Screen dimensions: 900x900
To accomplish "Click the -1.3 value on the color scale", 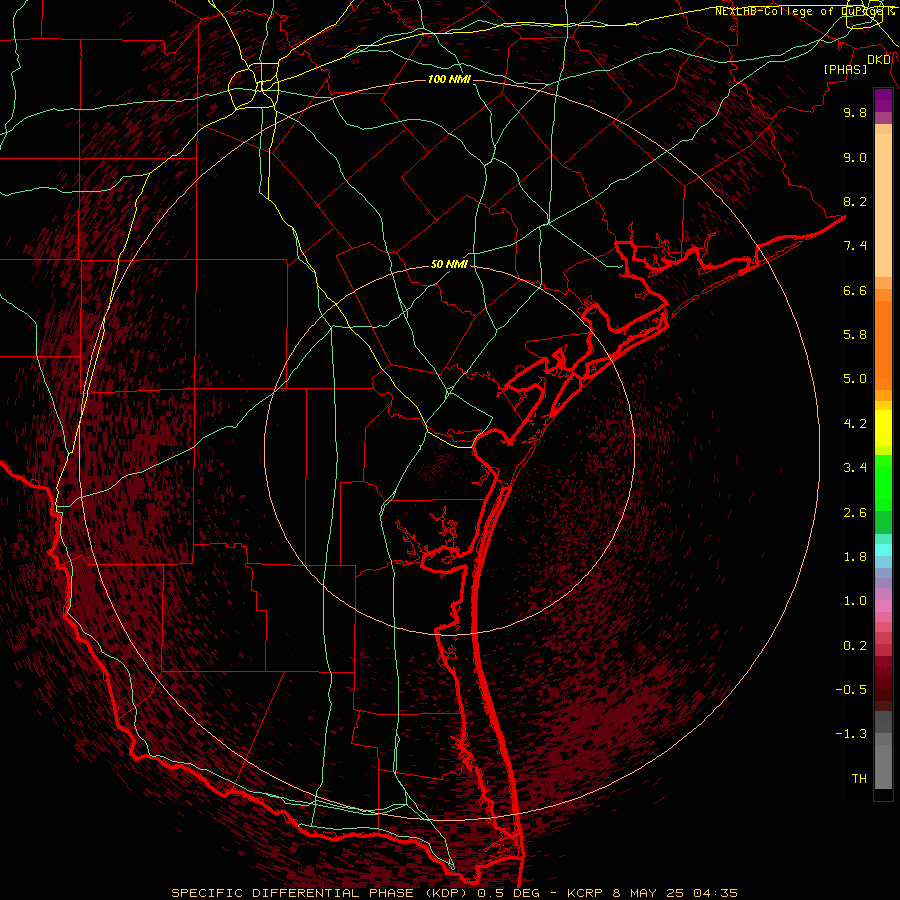I will click(x=851, y=734).
